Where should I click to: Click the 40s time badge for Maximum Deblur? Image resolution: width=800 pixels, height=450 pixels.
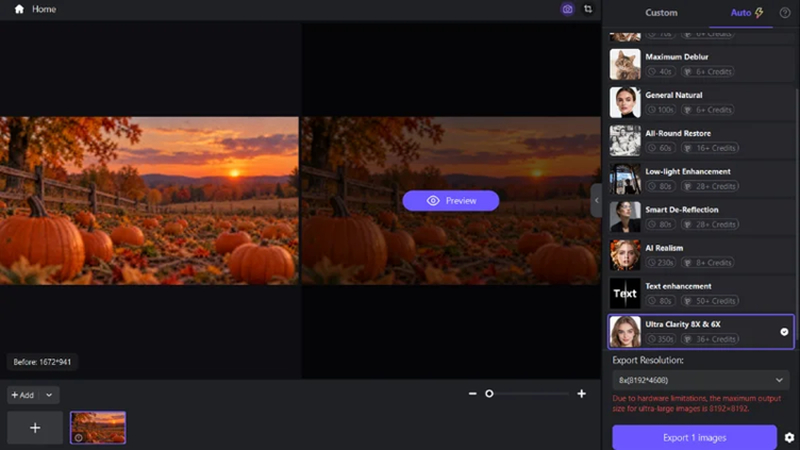click(661, 71)
